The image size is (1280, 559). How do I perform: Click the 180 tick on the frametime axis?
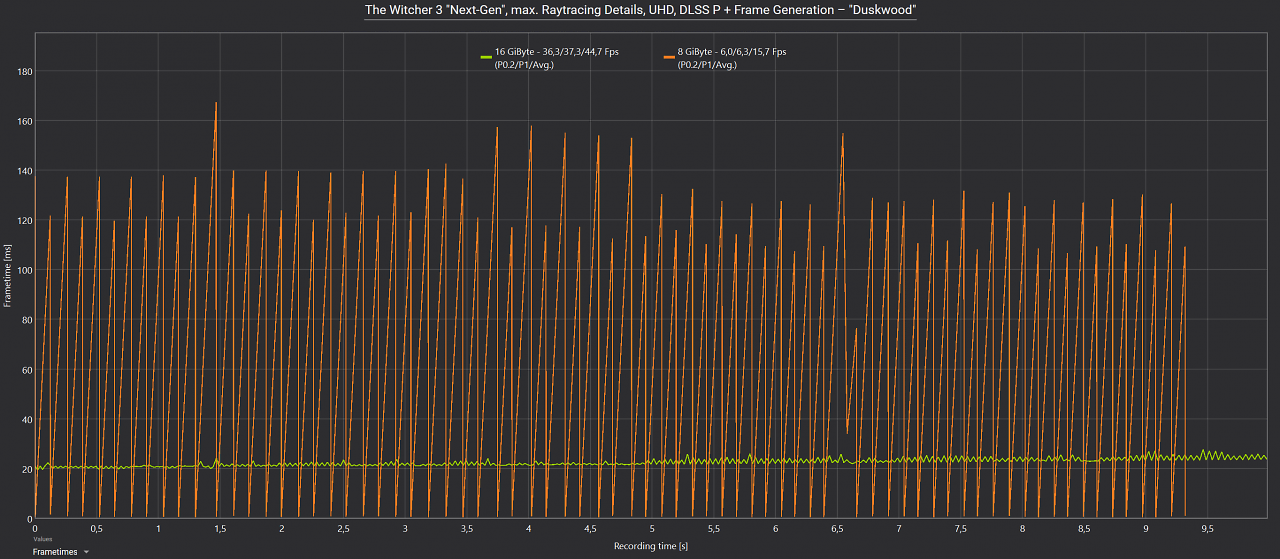[24, 72]
